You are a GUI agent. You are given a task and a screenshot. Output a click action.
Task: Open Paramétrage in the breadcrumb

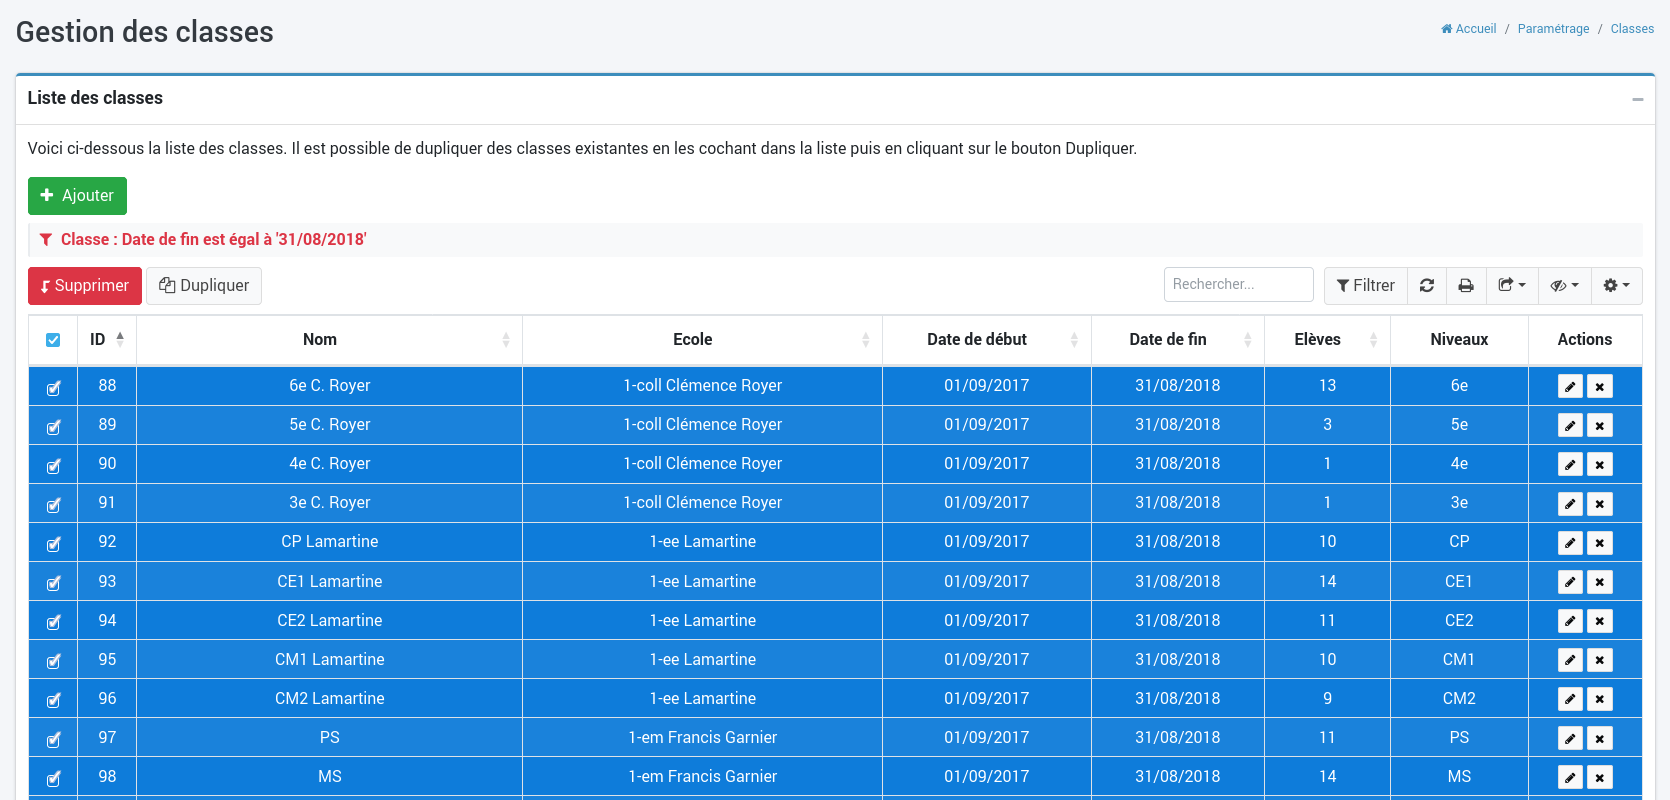coord(1553,29)
